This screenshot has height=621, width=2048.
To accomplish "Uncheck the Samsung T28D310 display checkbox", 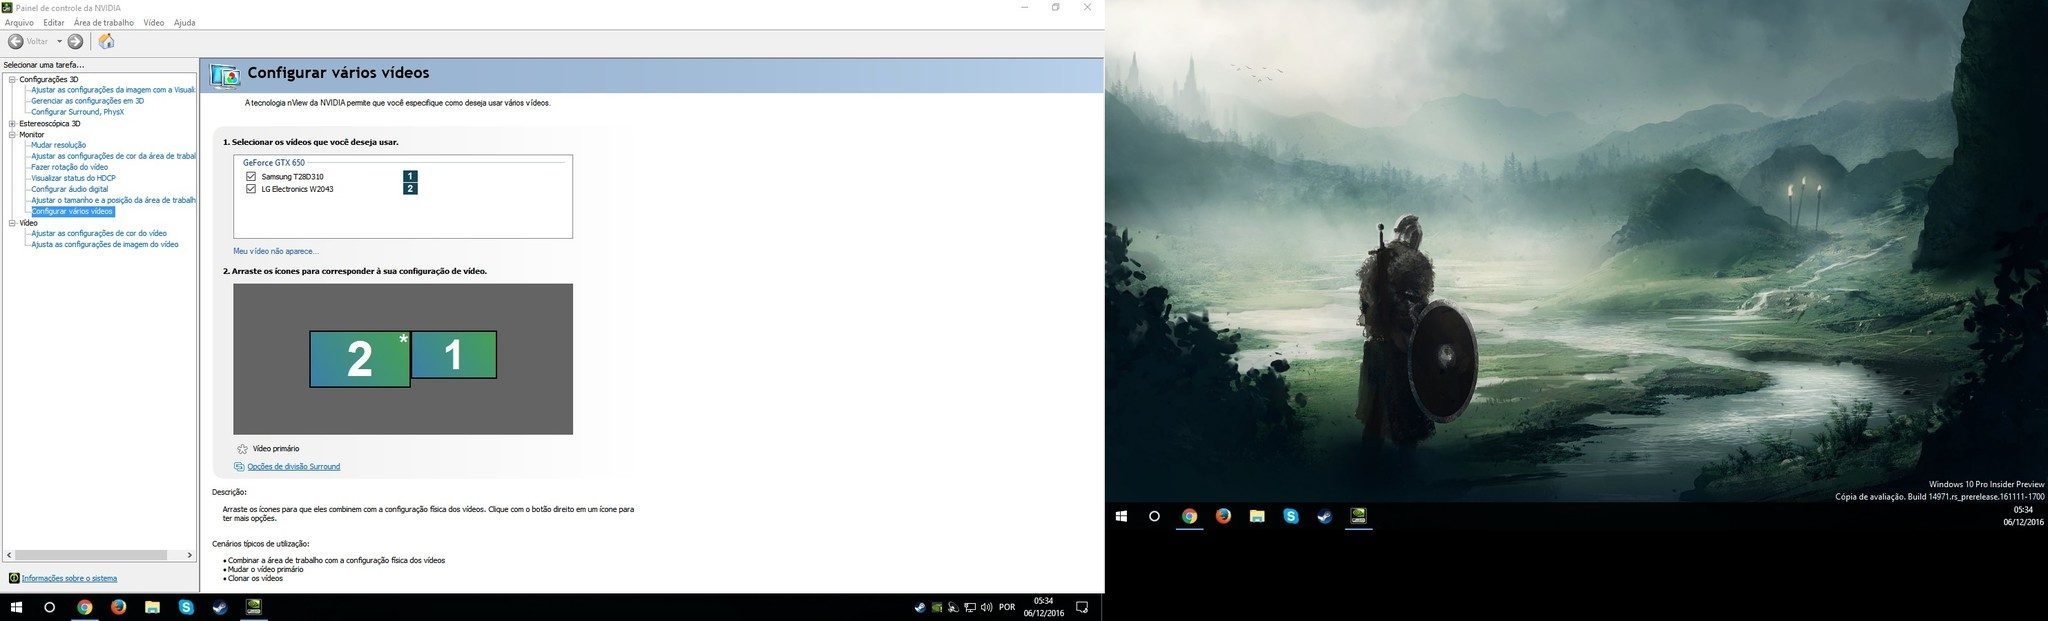I will coord(251,176).
